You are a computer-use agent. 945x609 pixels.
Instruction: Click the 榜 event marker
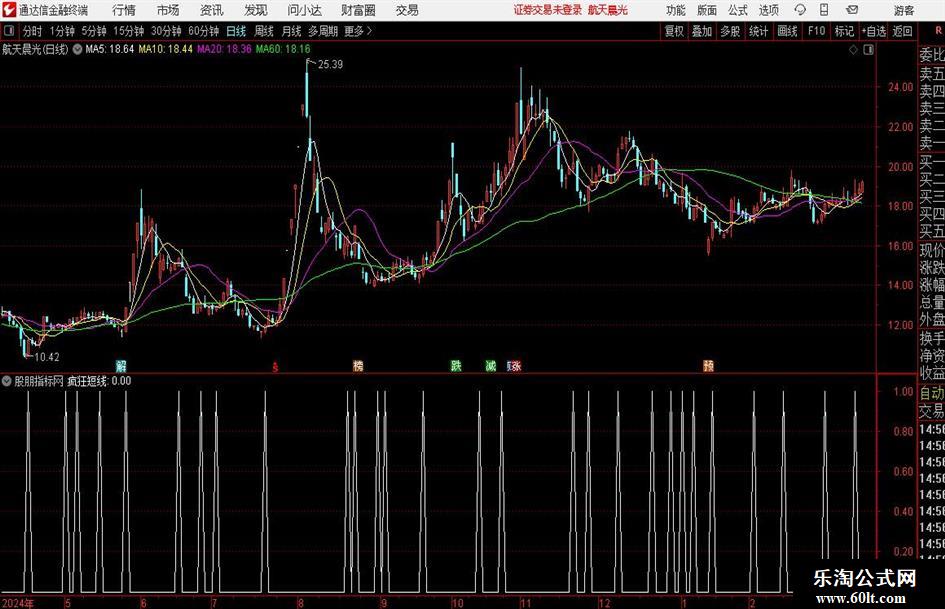[358, 366]
